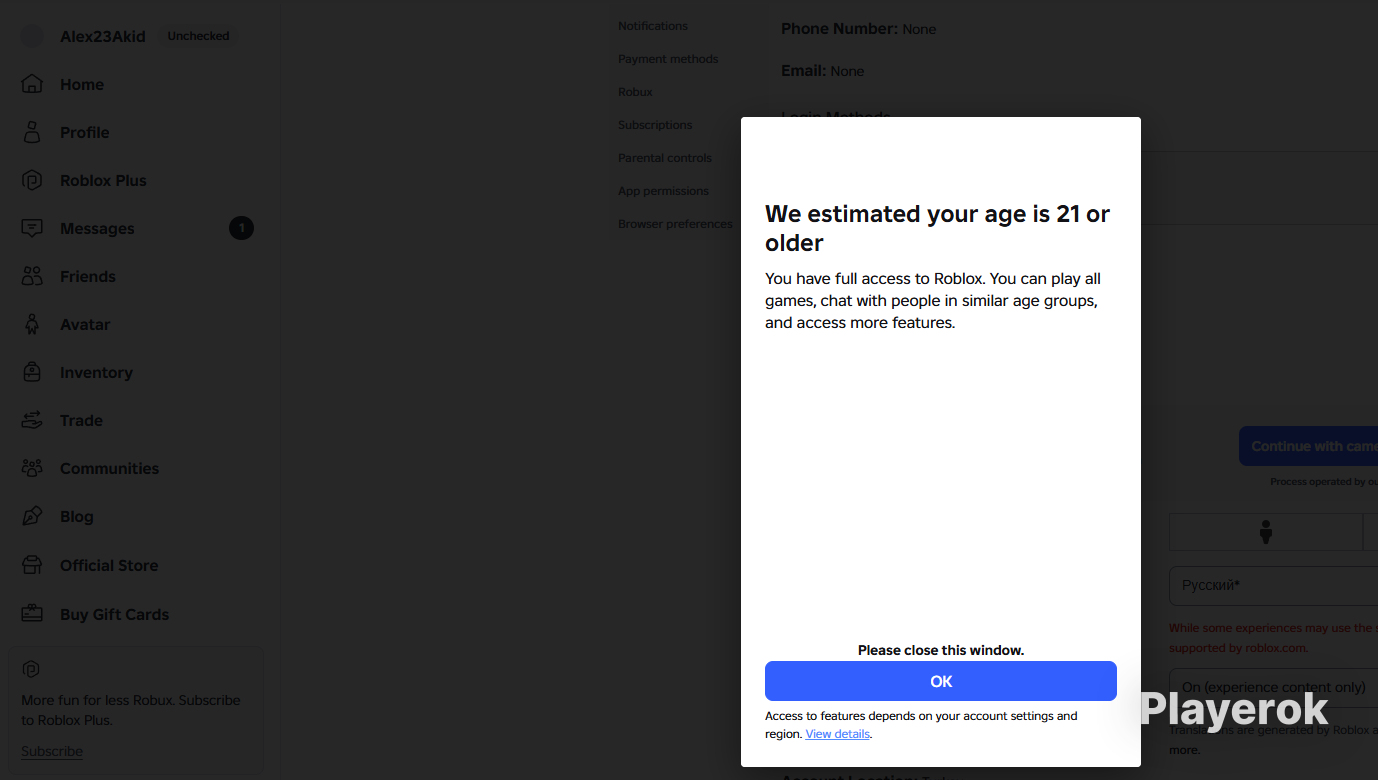Image resolution: width=1378 pixels, height=780 pixels.
Task: Expand the On (experience content only) dropdown
Action: coord(1274,687)
